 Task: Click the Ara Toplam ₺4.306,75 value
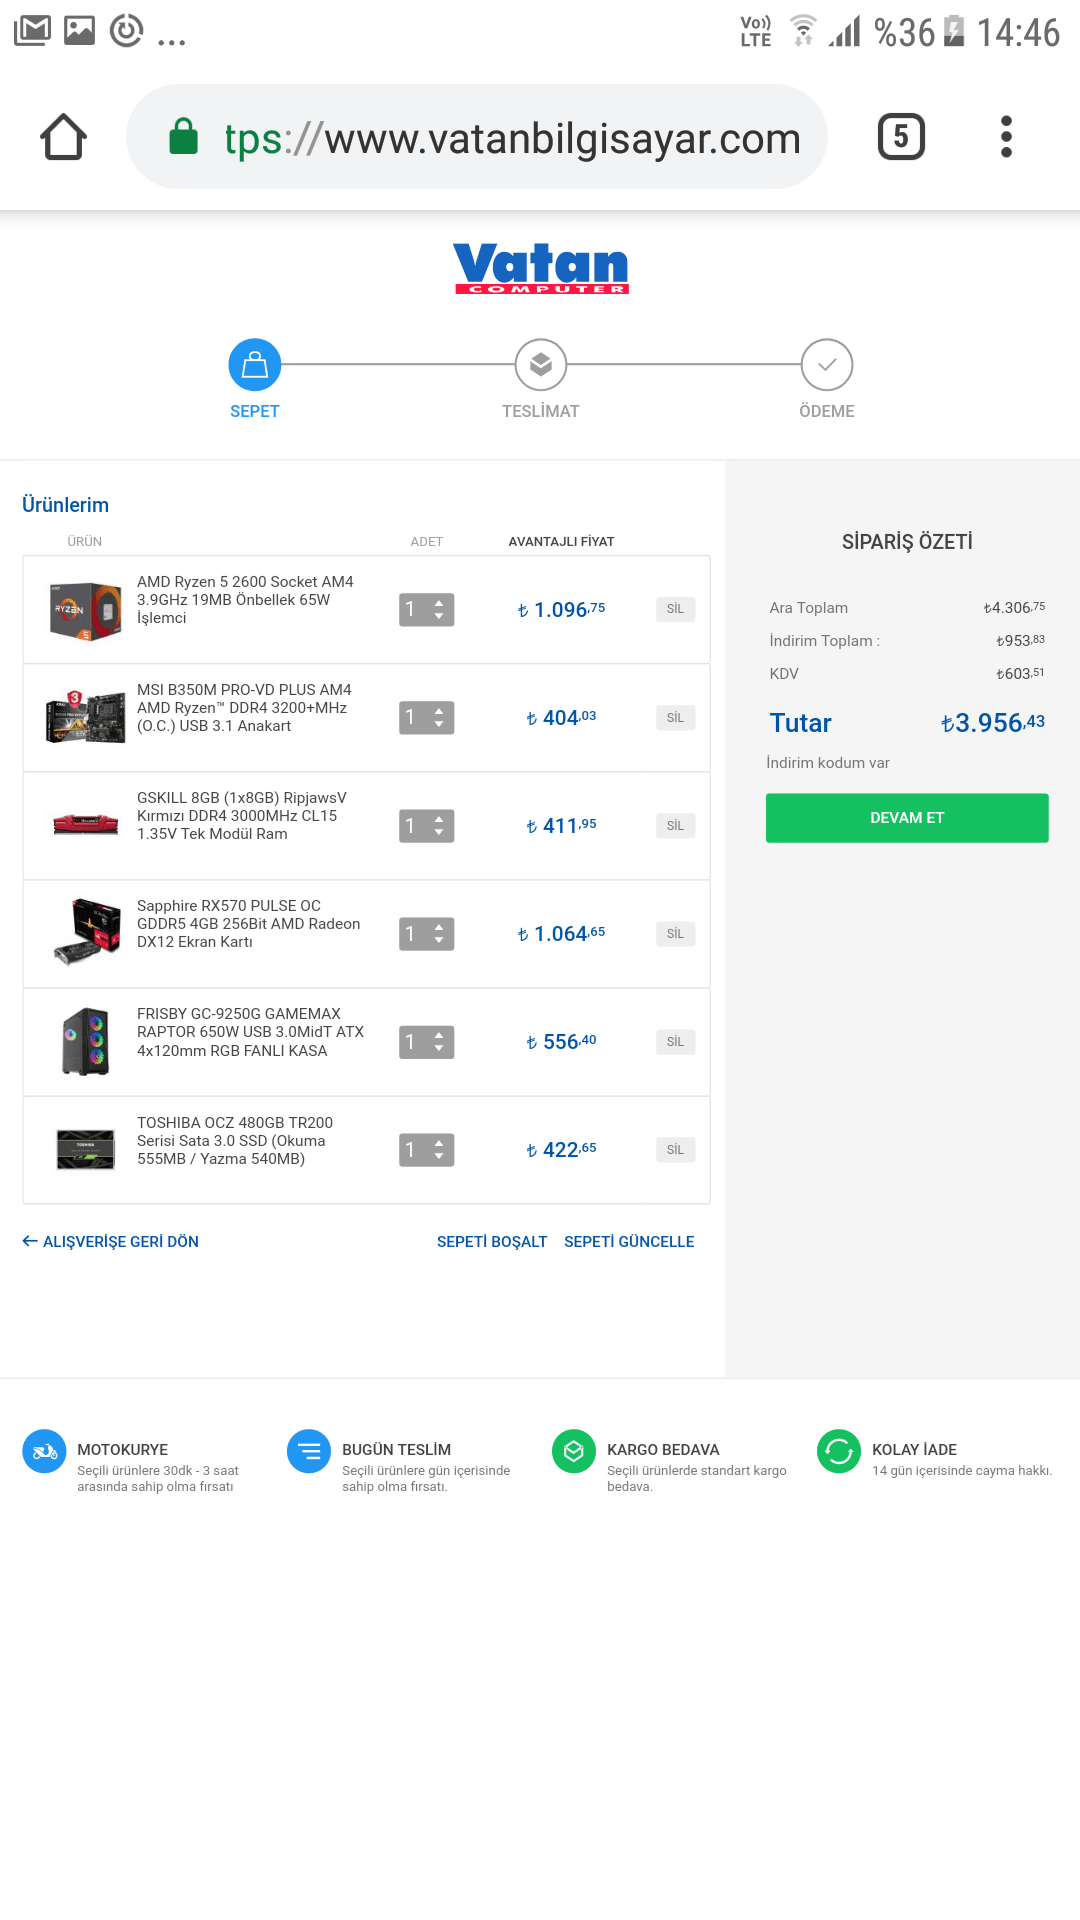1014,607
